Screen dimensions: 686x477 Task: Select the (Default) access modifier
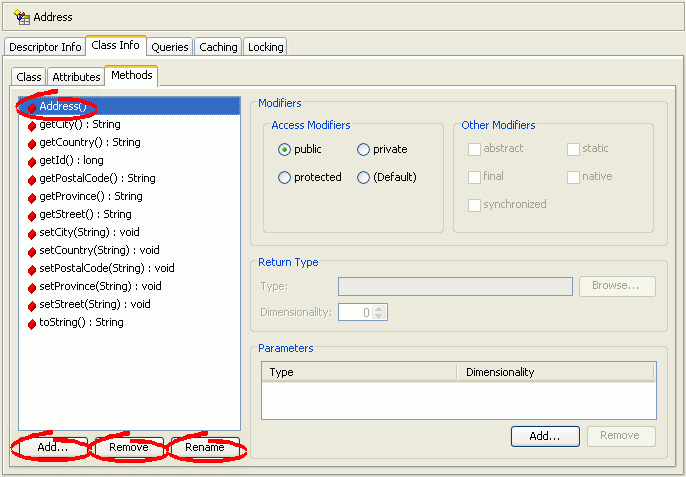tap(363, 178)
